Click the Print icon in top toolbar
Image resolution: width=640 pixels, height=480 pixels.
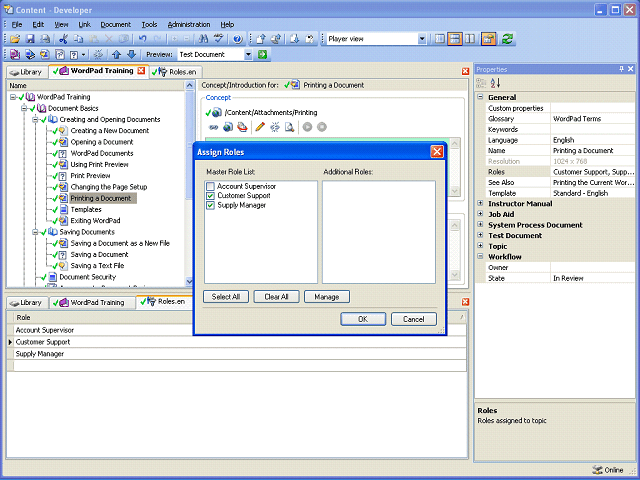coord(45,39)
